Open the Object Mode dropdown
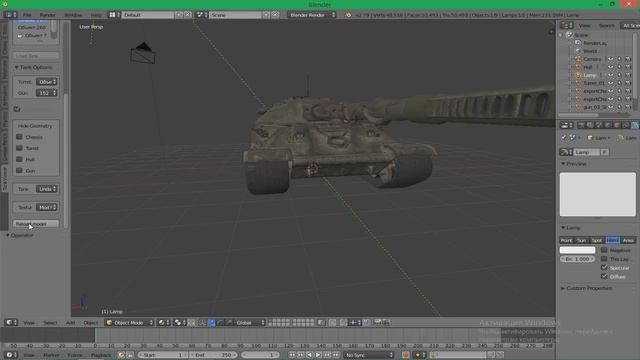Image resolution: width=640 pixels, height=360 pixels. click(x=129, y=323)
